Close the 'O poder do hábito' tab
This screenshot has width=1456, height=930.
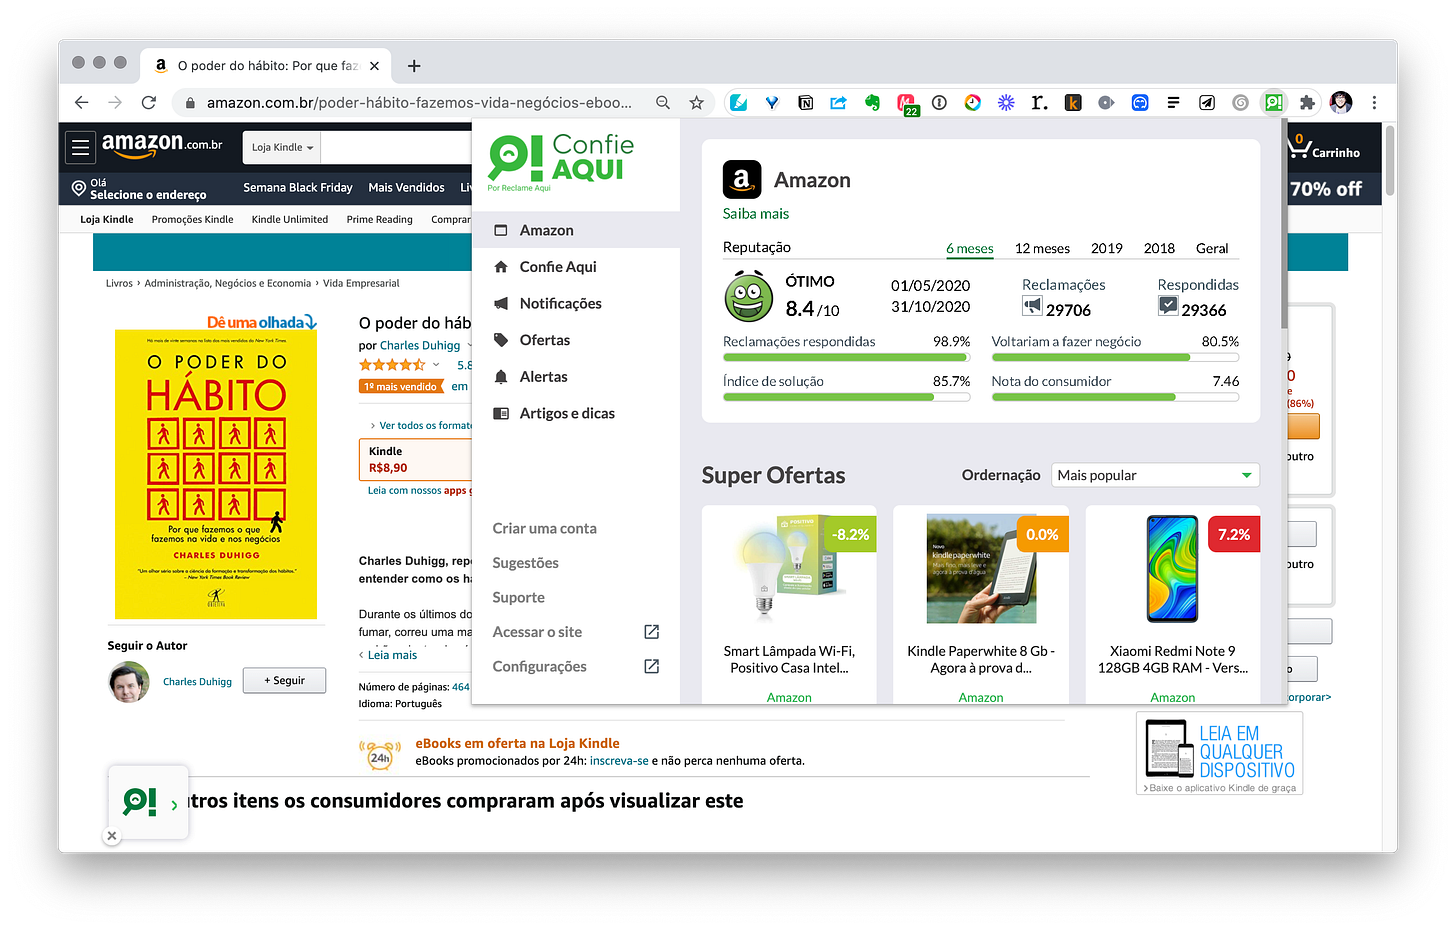pos(374,66)
